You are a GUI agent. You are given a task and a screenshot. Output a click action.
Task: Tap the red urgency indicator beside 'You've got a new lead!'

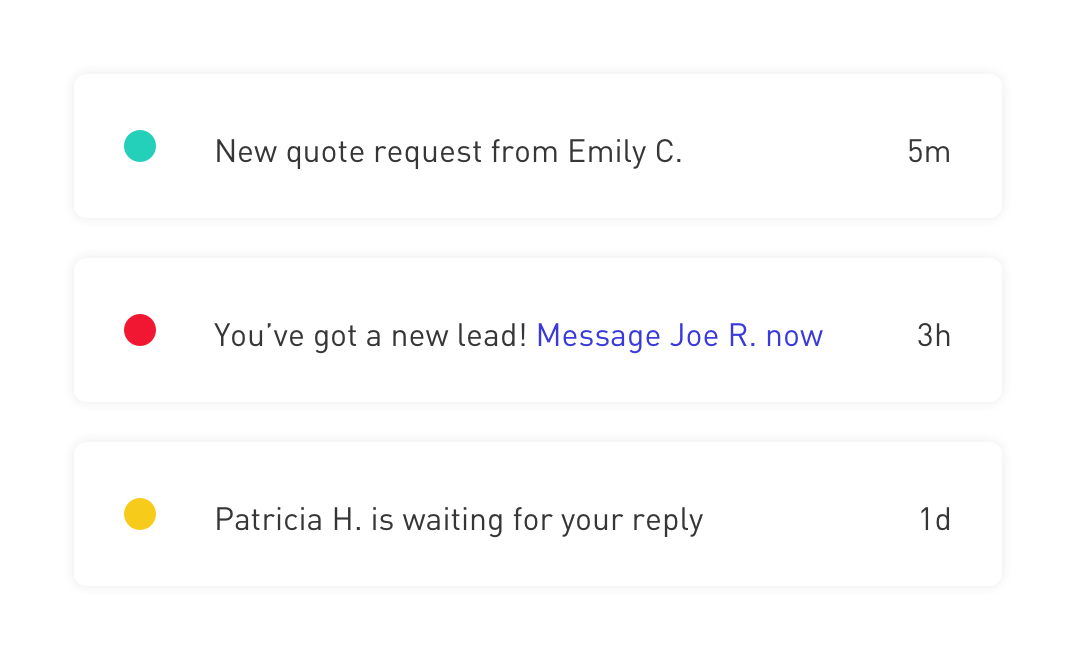coord(139,330)
